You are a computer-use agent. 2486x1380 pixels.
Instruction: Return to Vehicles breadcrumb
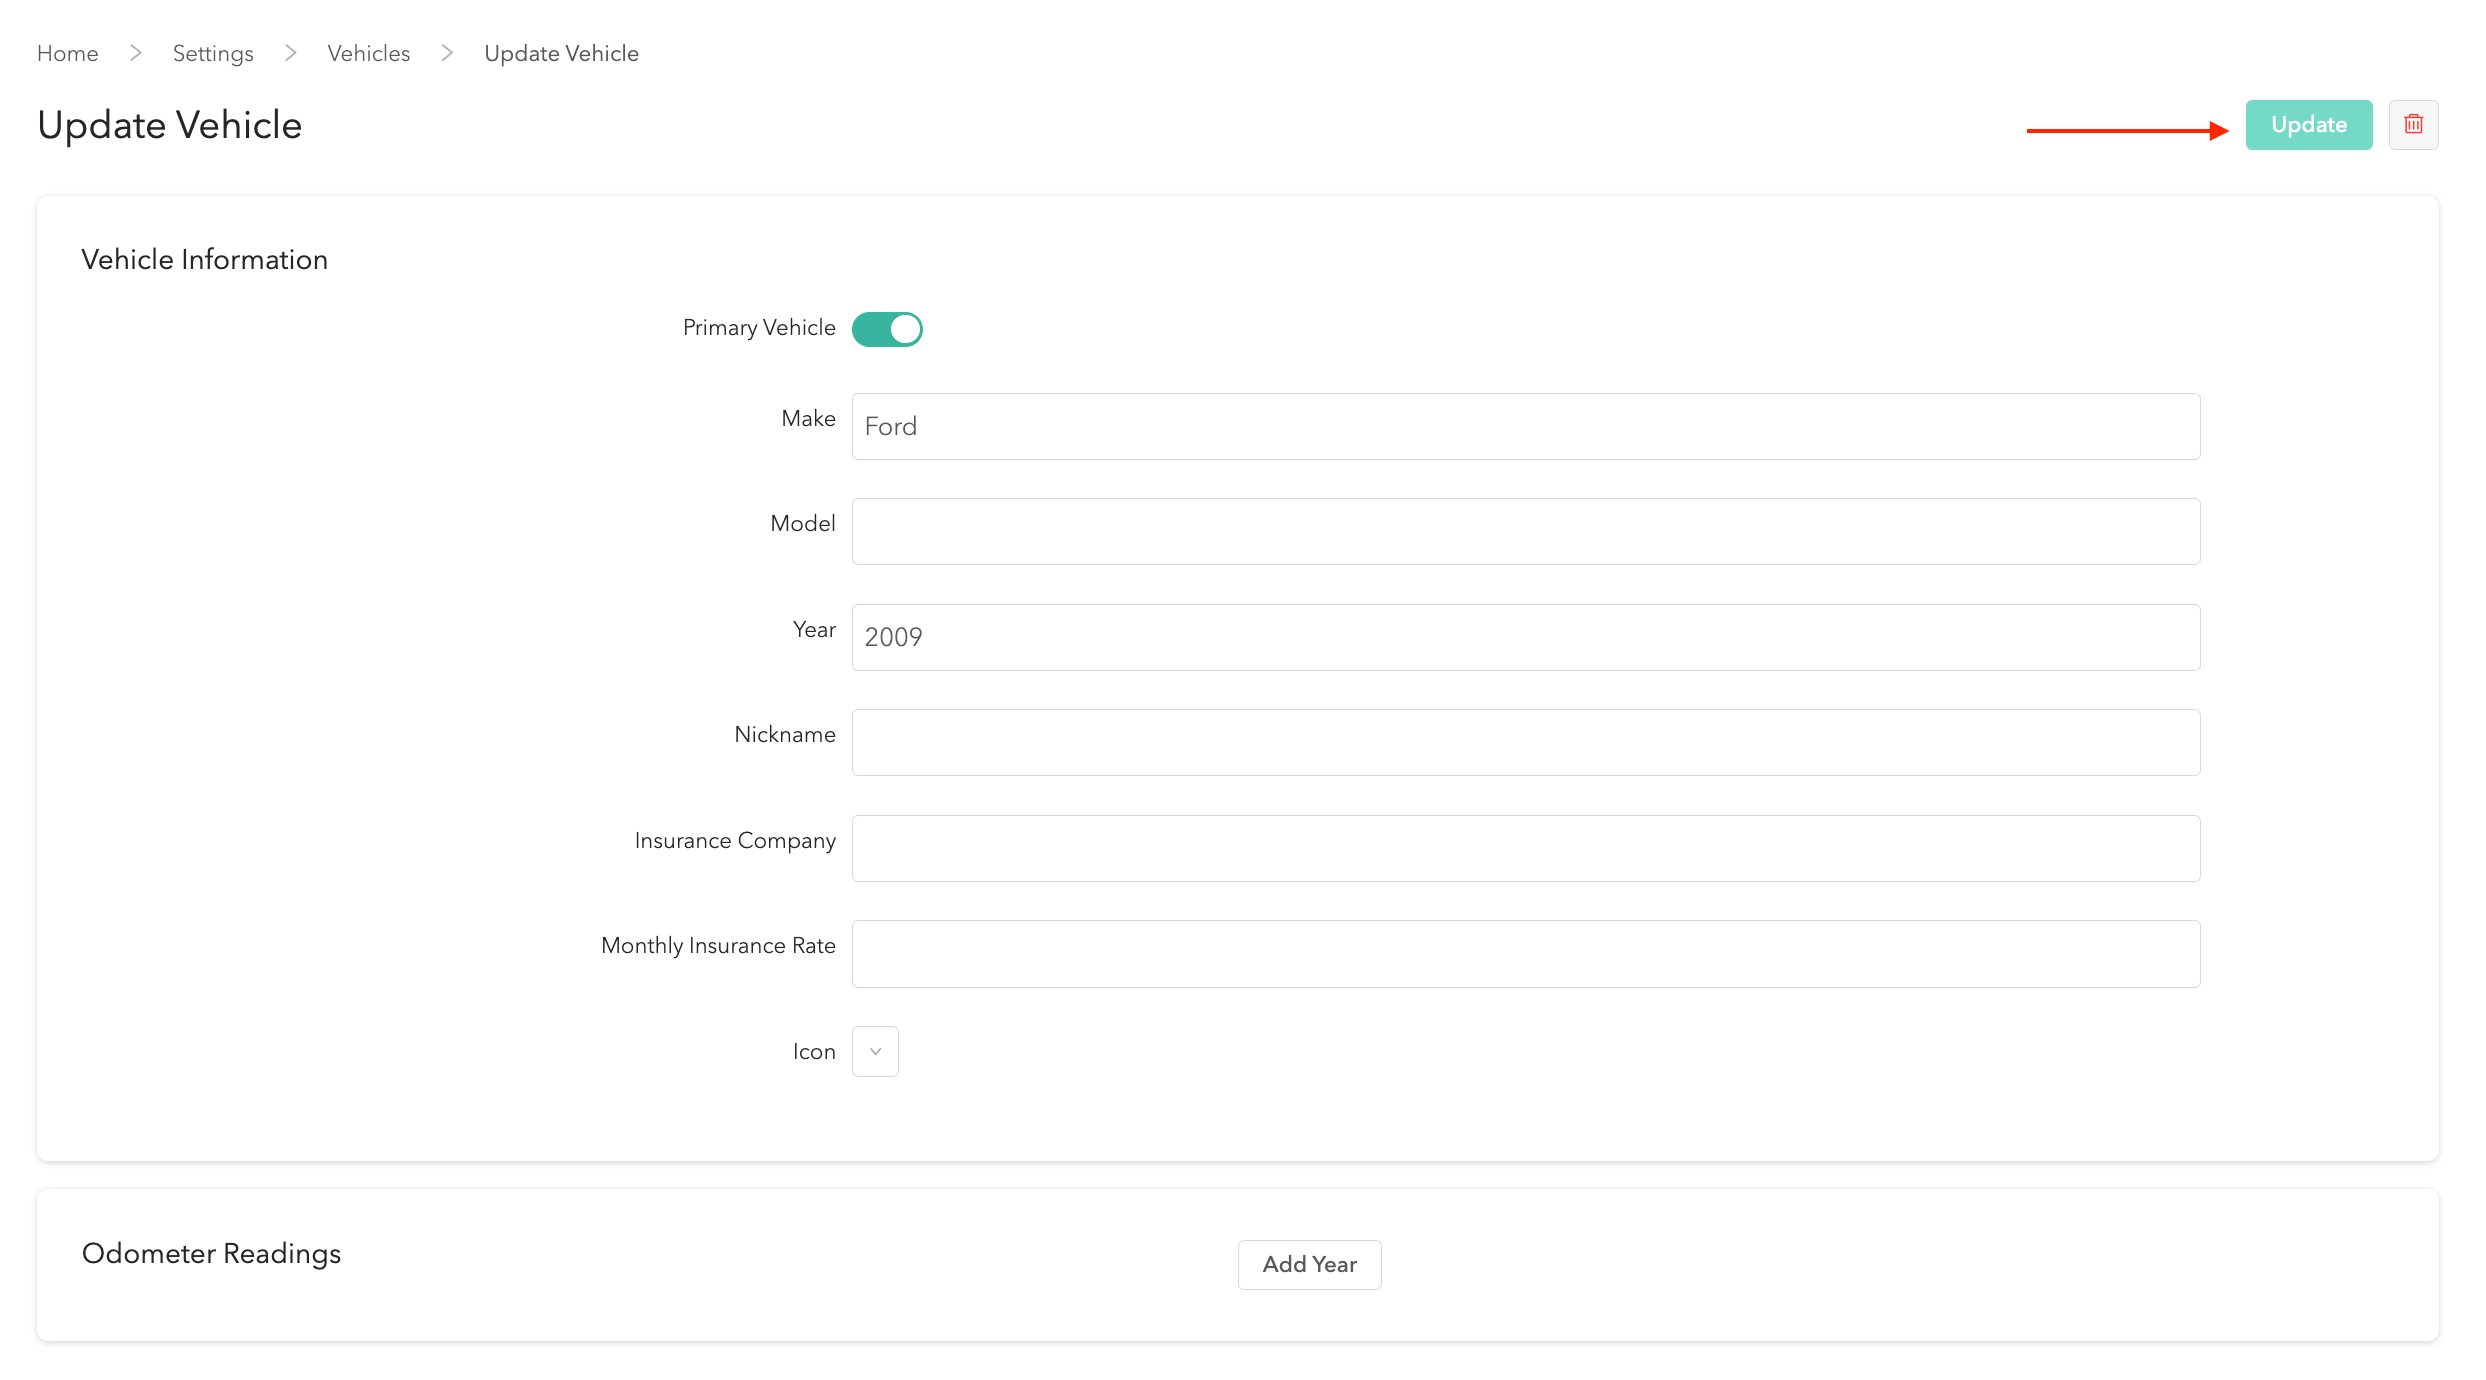[x=369, y=54]
